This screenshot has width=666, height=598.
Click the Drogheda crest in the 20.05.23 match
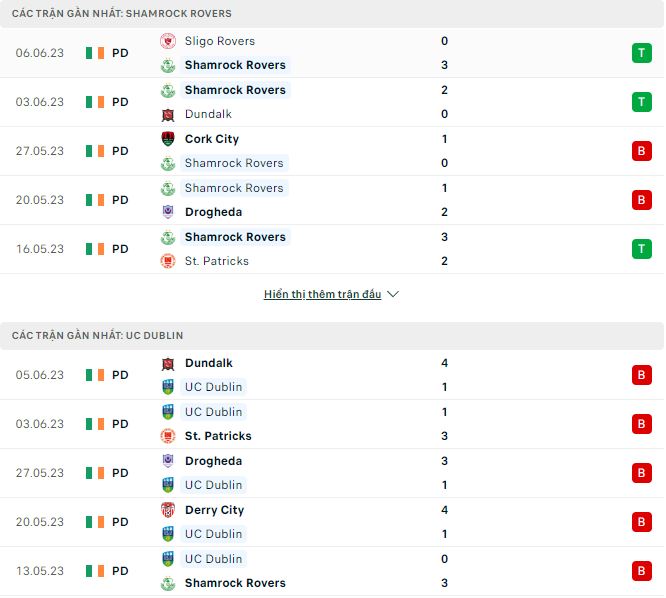coord(168,212)
